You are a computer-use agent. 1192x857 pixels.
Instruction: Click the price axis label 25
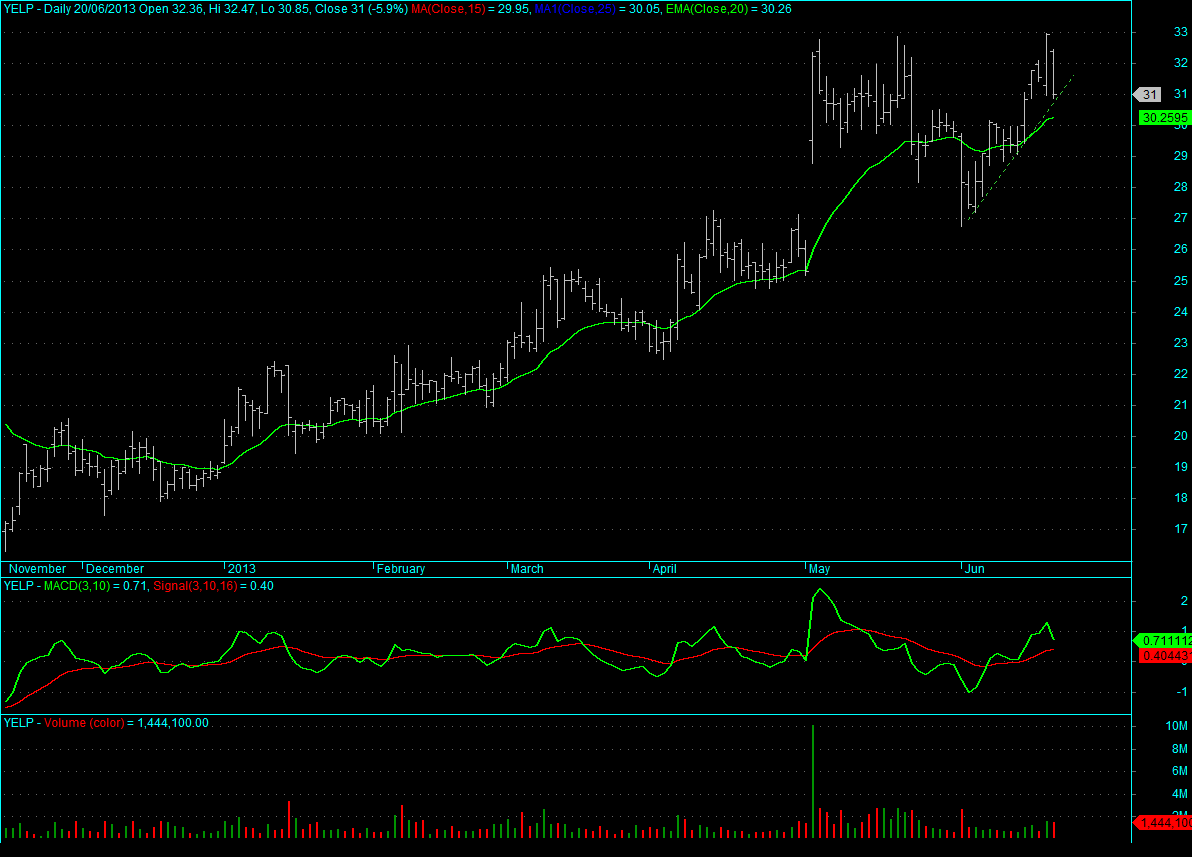click(1181, 281)
